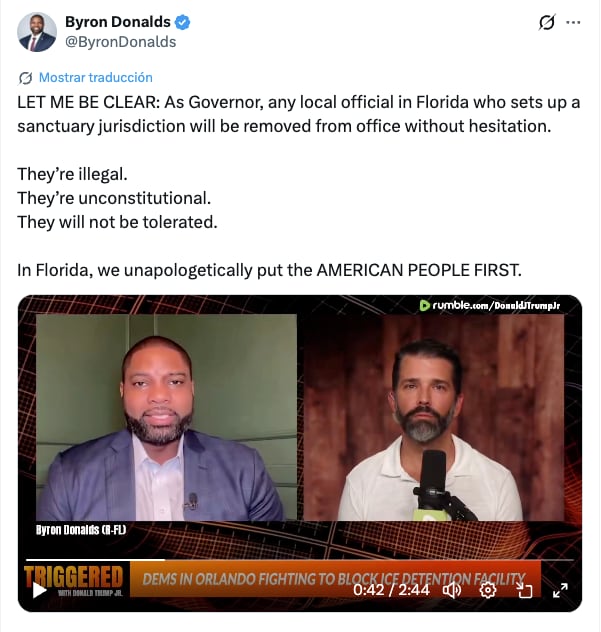This screenshot has width=601, height=632.
Task: Open Grok explain icon on post
Action: pos(547,23)
